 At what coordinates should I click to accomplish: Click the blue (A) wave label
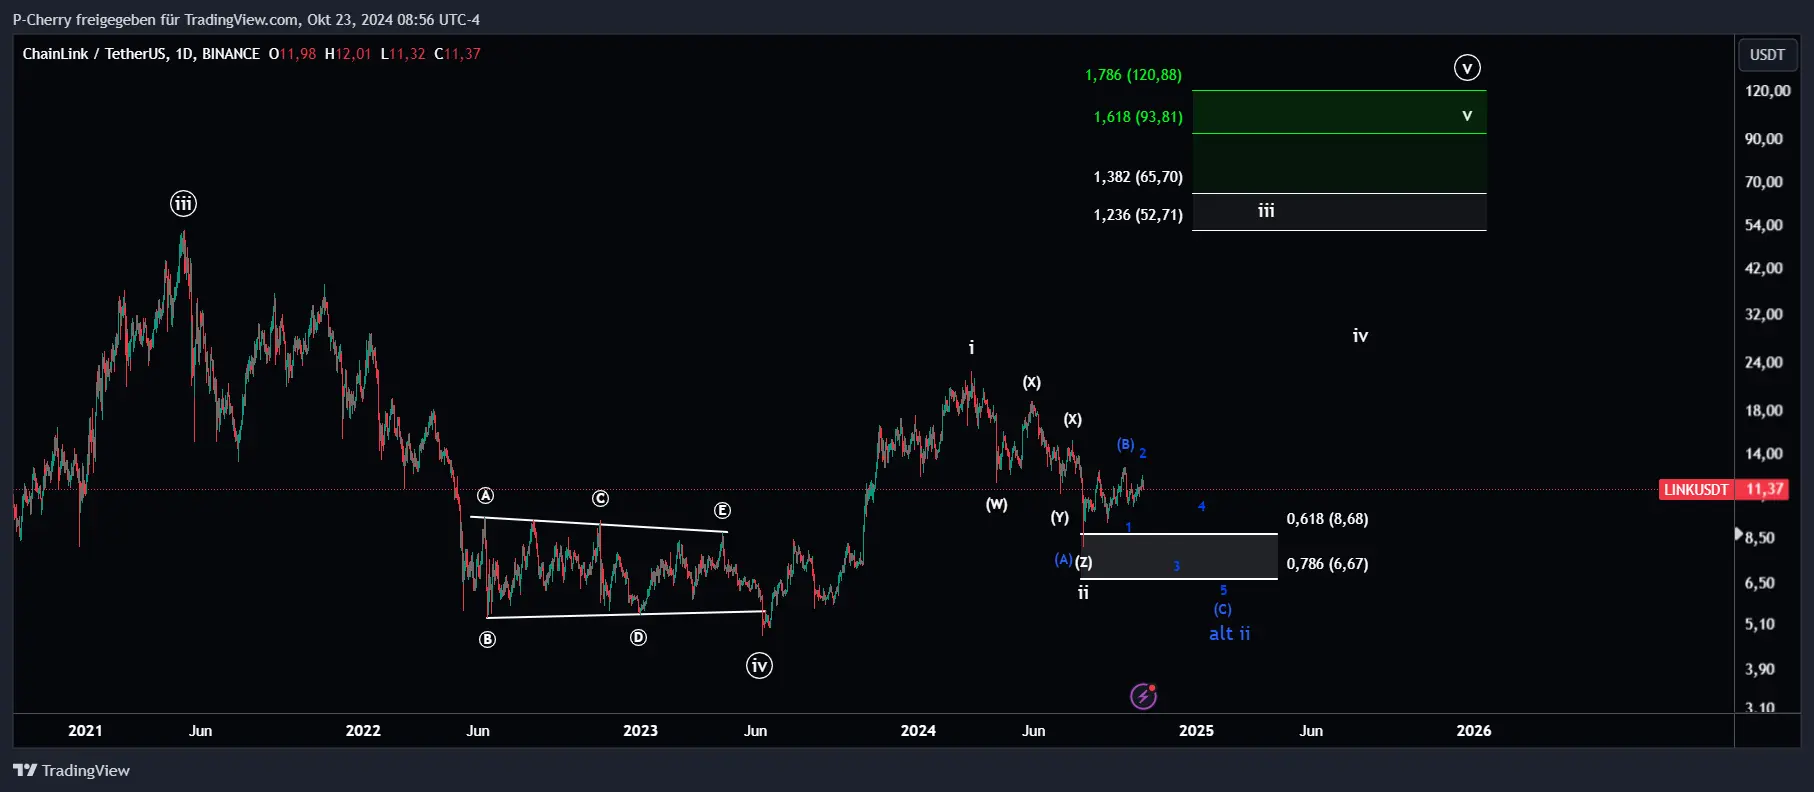click(x=1063, y=559)
